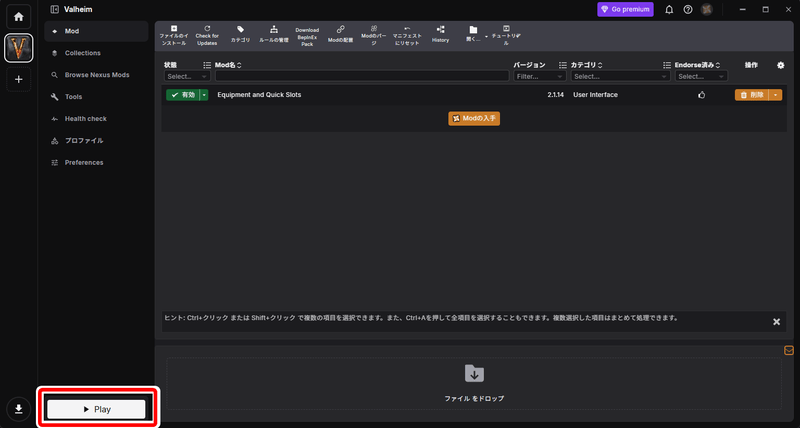Click ファイルをドロップ drop area
The width and height of the screenshot is (800, 428).
point(474,383)
